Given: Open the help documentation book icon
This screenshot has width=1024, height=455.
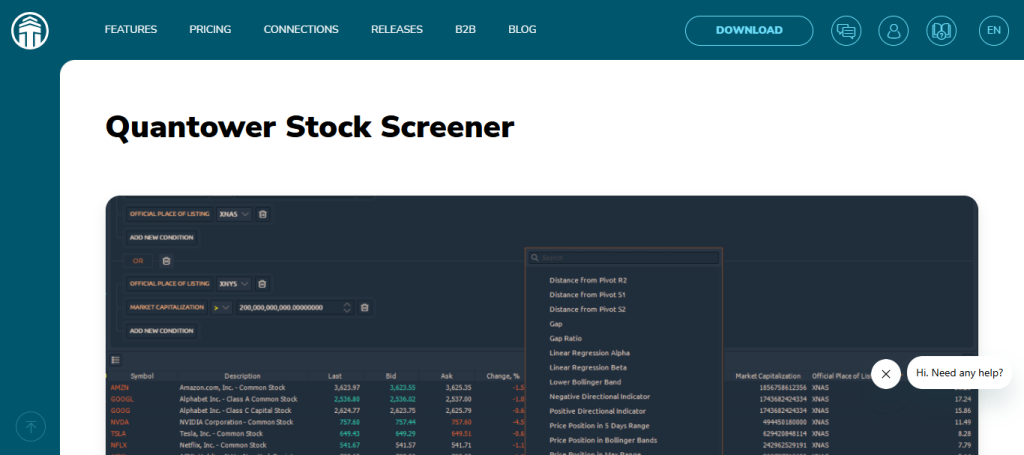Looking at the screenshot, I should [x=941, y=31].
